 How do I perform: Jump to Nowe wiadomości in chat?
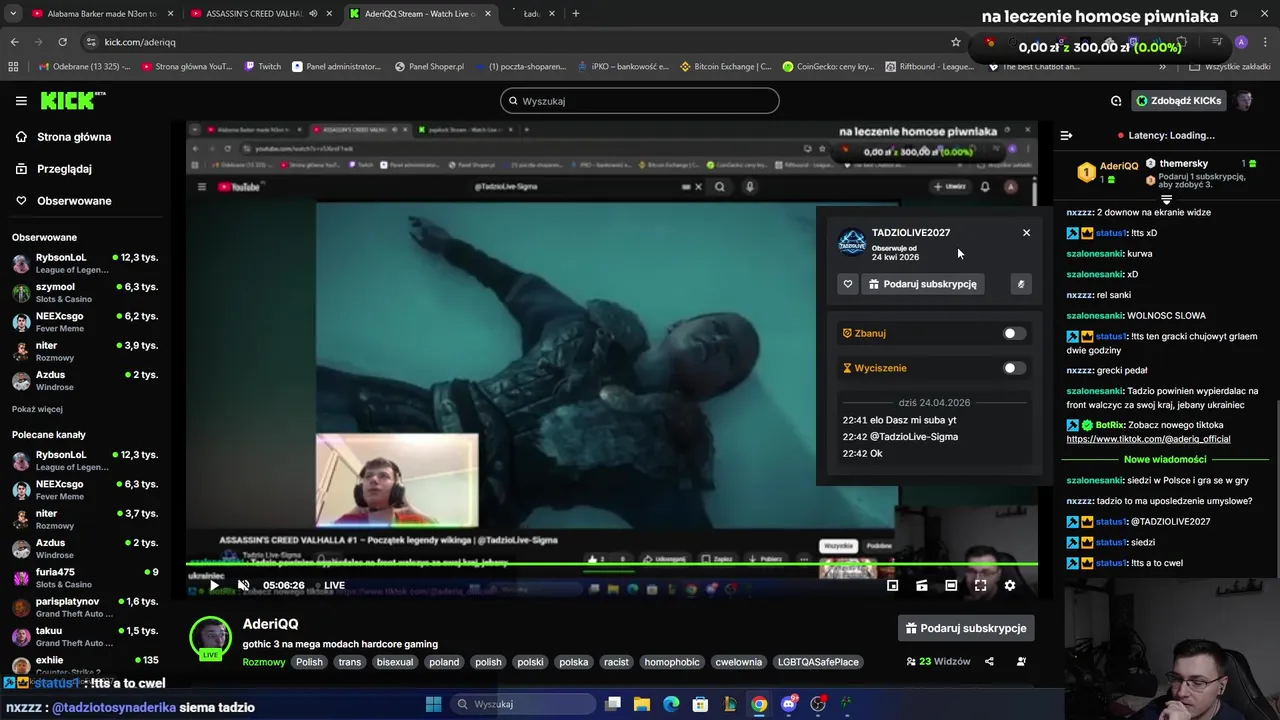pyautogui.click(x=1165, y=459)
